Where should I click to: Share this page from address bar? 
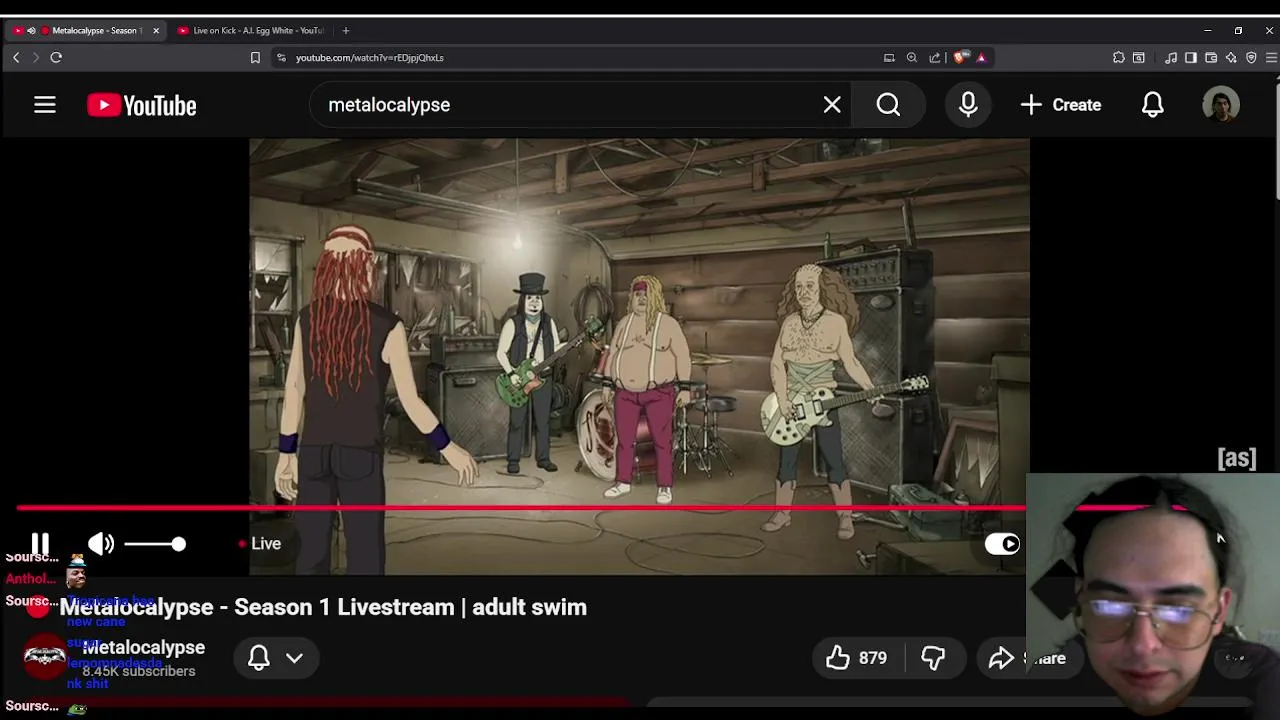click(x=935, y=58)
